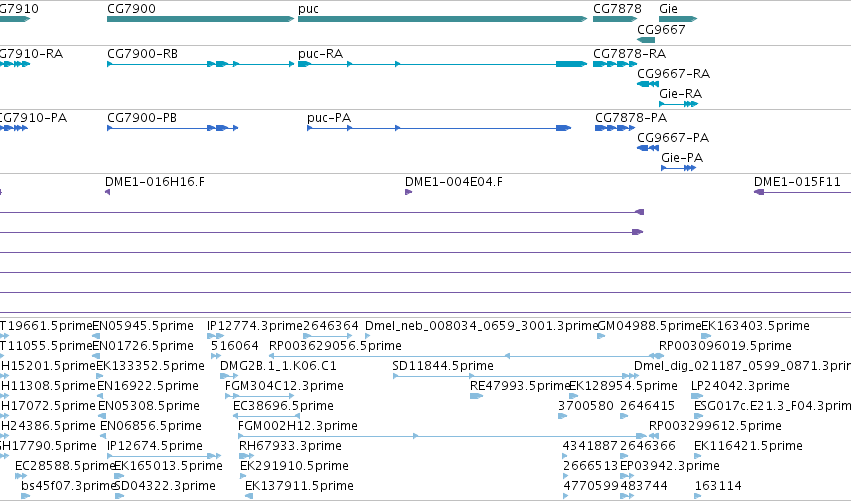This screenshot has width=851, height=501.
Task: Click the EK116421.5prime EST label
Action: click(x=748, y=446)
